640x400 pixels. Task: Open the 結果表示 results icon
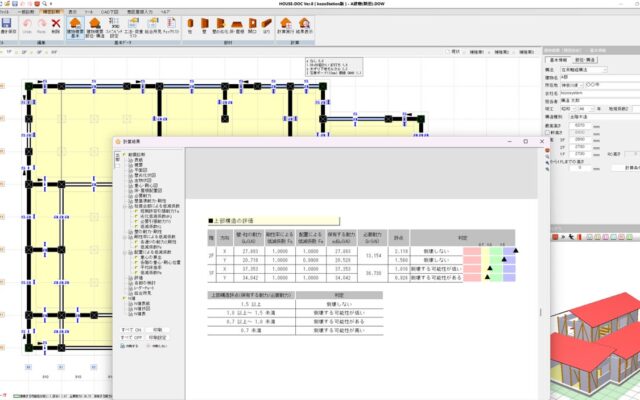[x=304, y=23]
